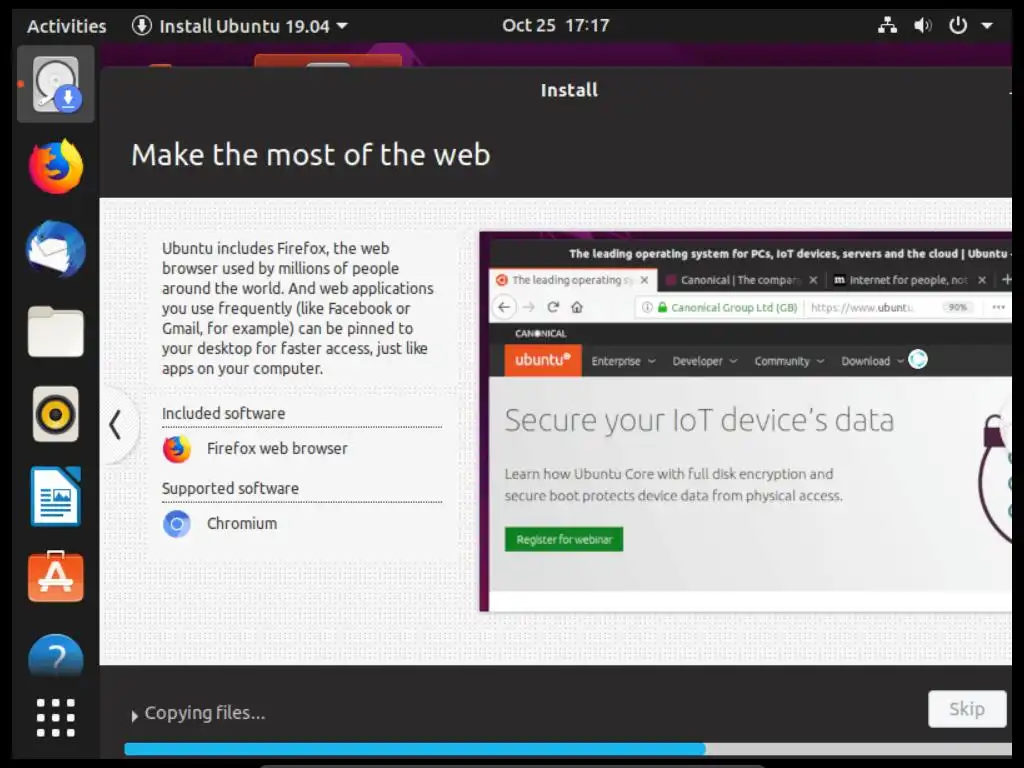Close the 'Internet for people' tab
1024x768 pixels.
(982, 280)
